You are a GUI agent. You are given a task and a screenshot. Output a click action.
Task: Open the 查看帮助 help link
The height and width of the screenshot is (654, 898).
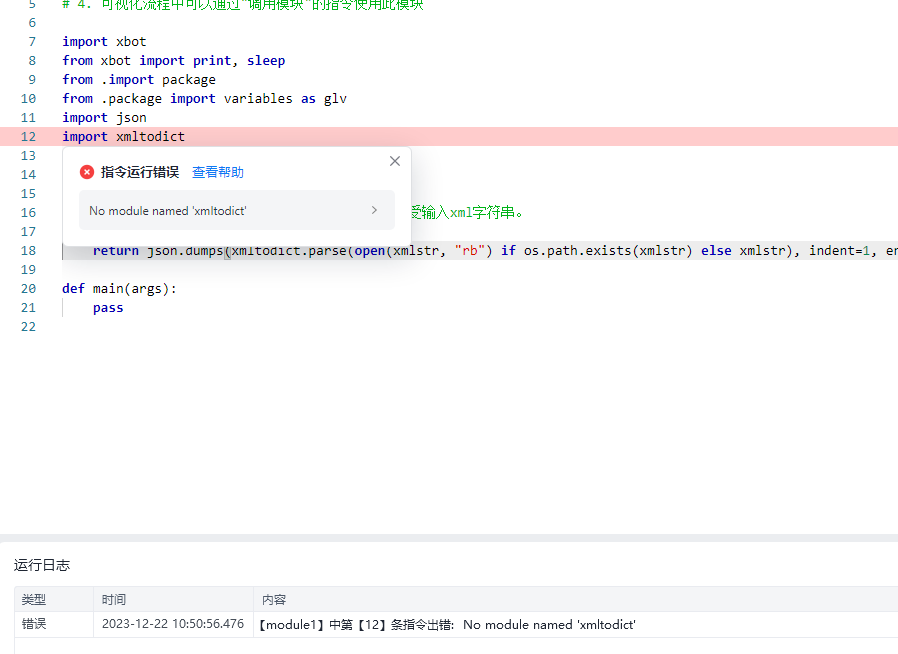click(217, 172)
